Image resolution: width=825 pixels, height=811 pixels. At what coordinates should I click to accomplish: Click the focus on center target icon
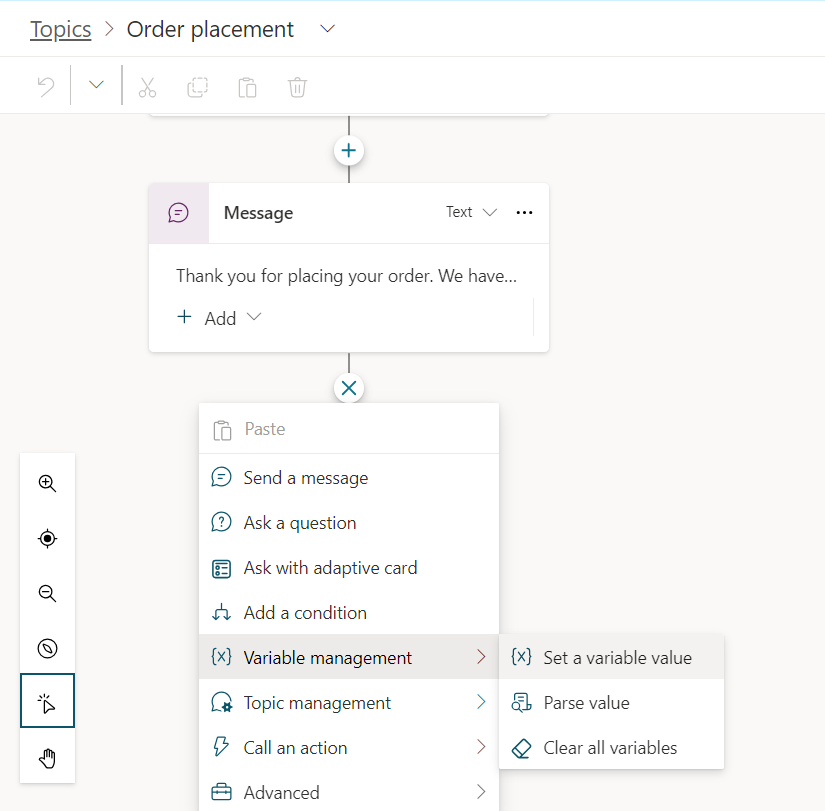click(47, 539)
